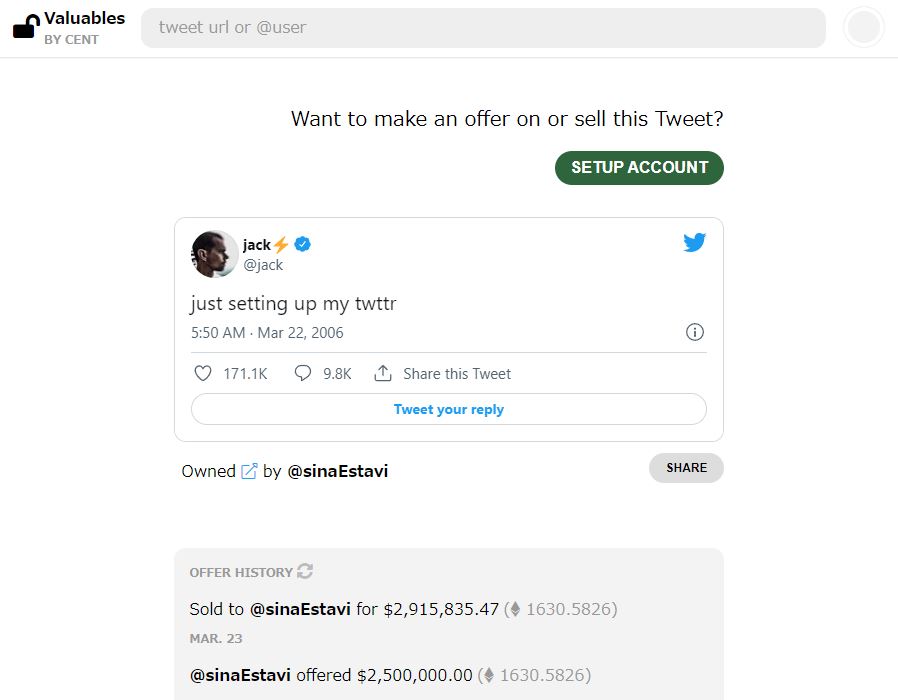Image resolution: width=898 pixels, height=700 pixels.
Task: Open the owner @sinaEstavi profile link
Action: pos(338,471)
